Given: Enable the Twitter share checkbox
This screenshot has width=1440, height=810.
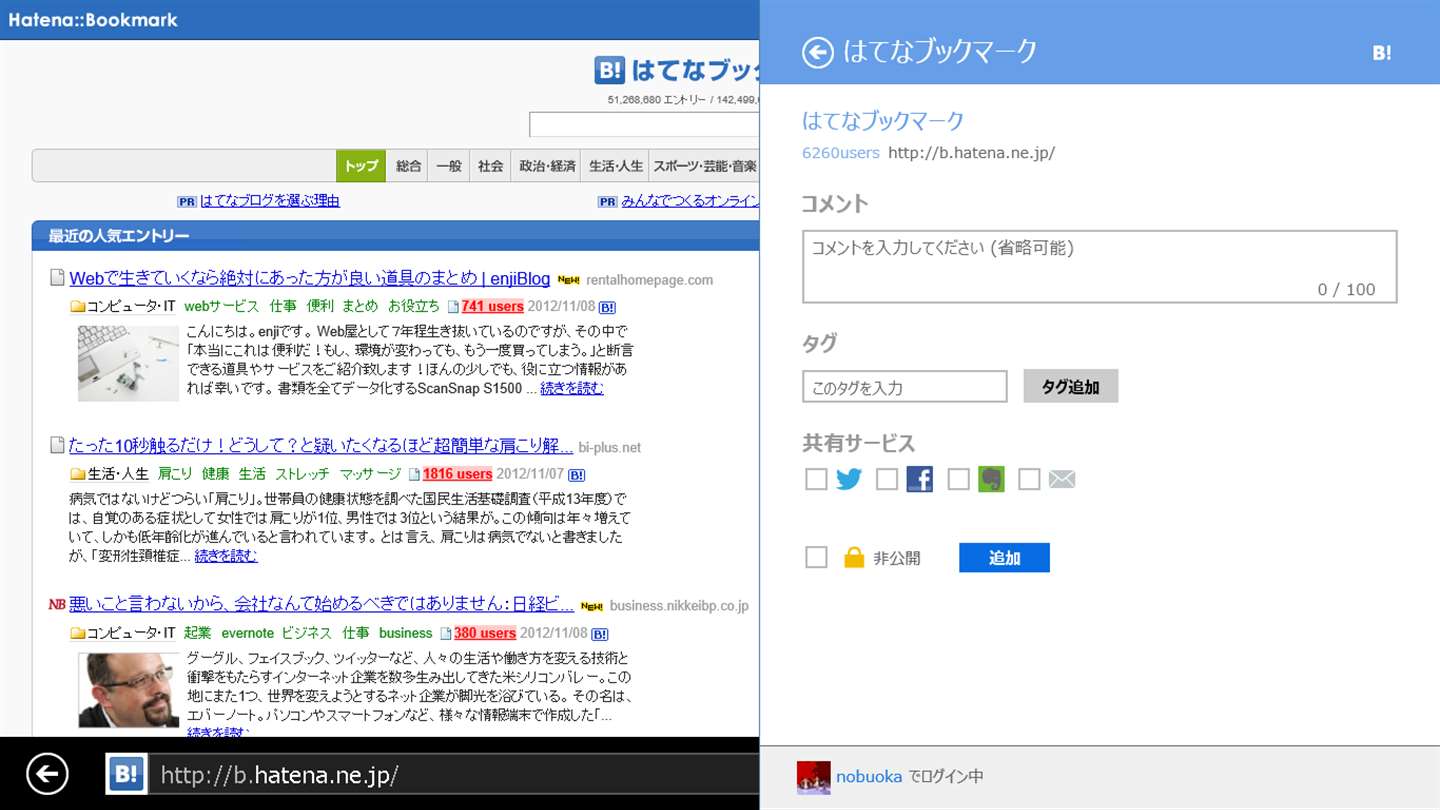Looking at the screenshot, I should click(816, 480).
